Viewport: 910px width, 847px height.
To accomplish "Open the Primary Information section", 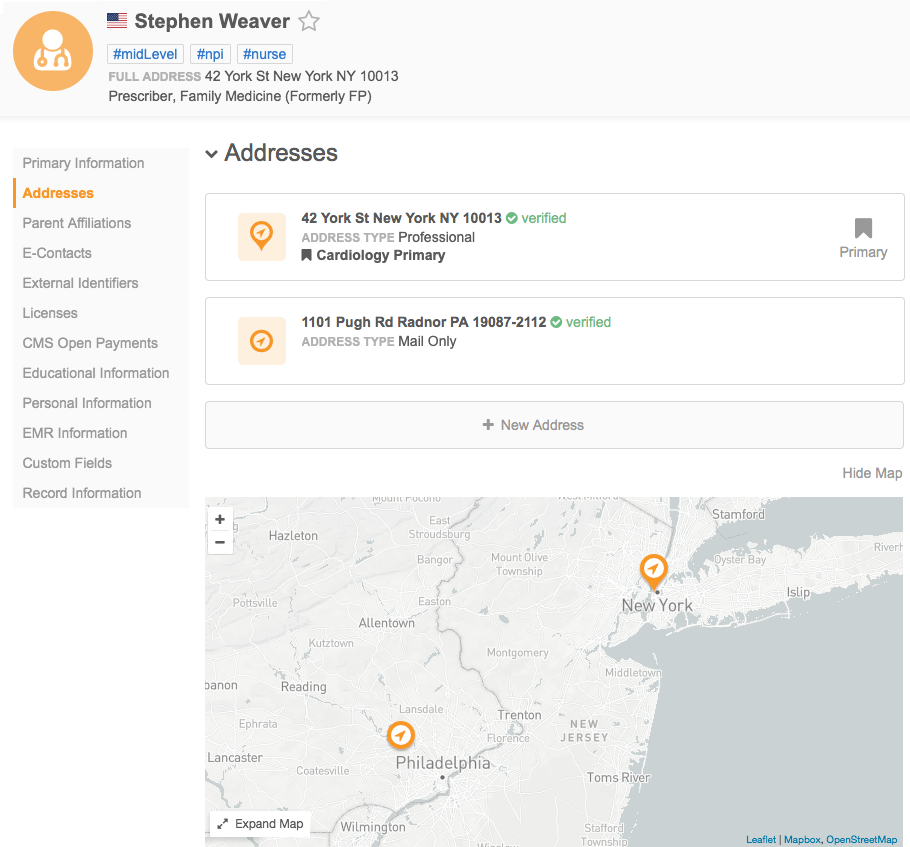I will 84,163.
